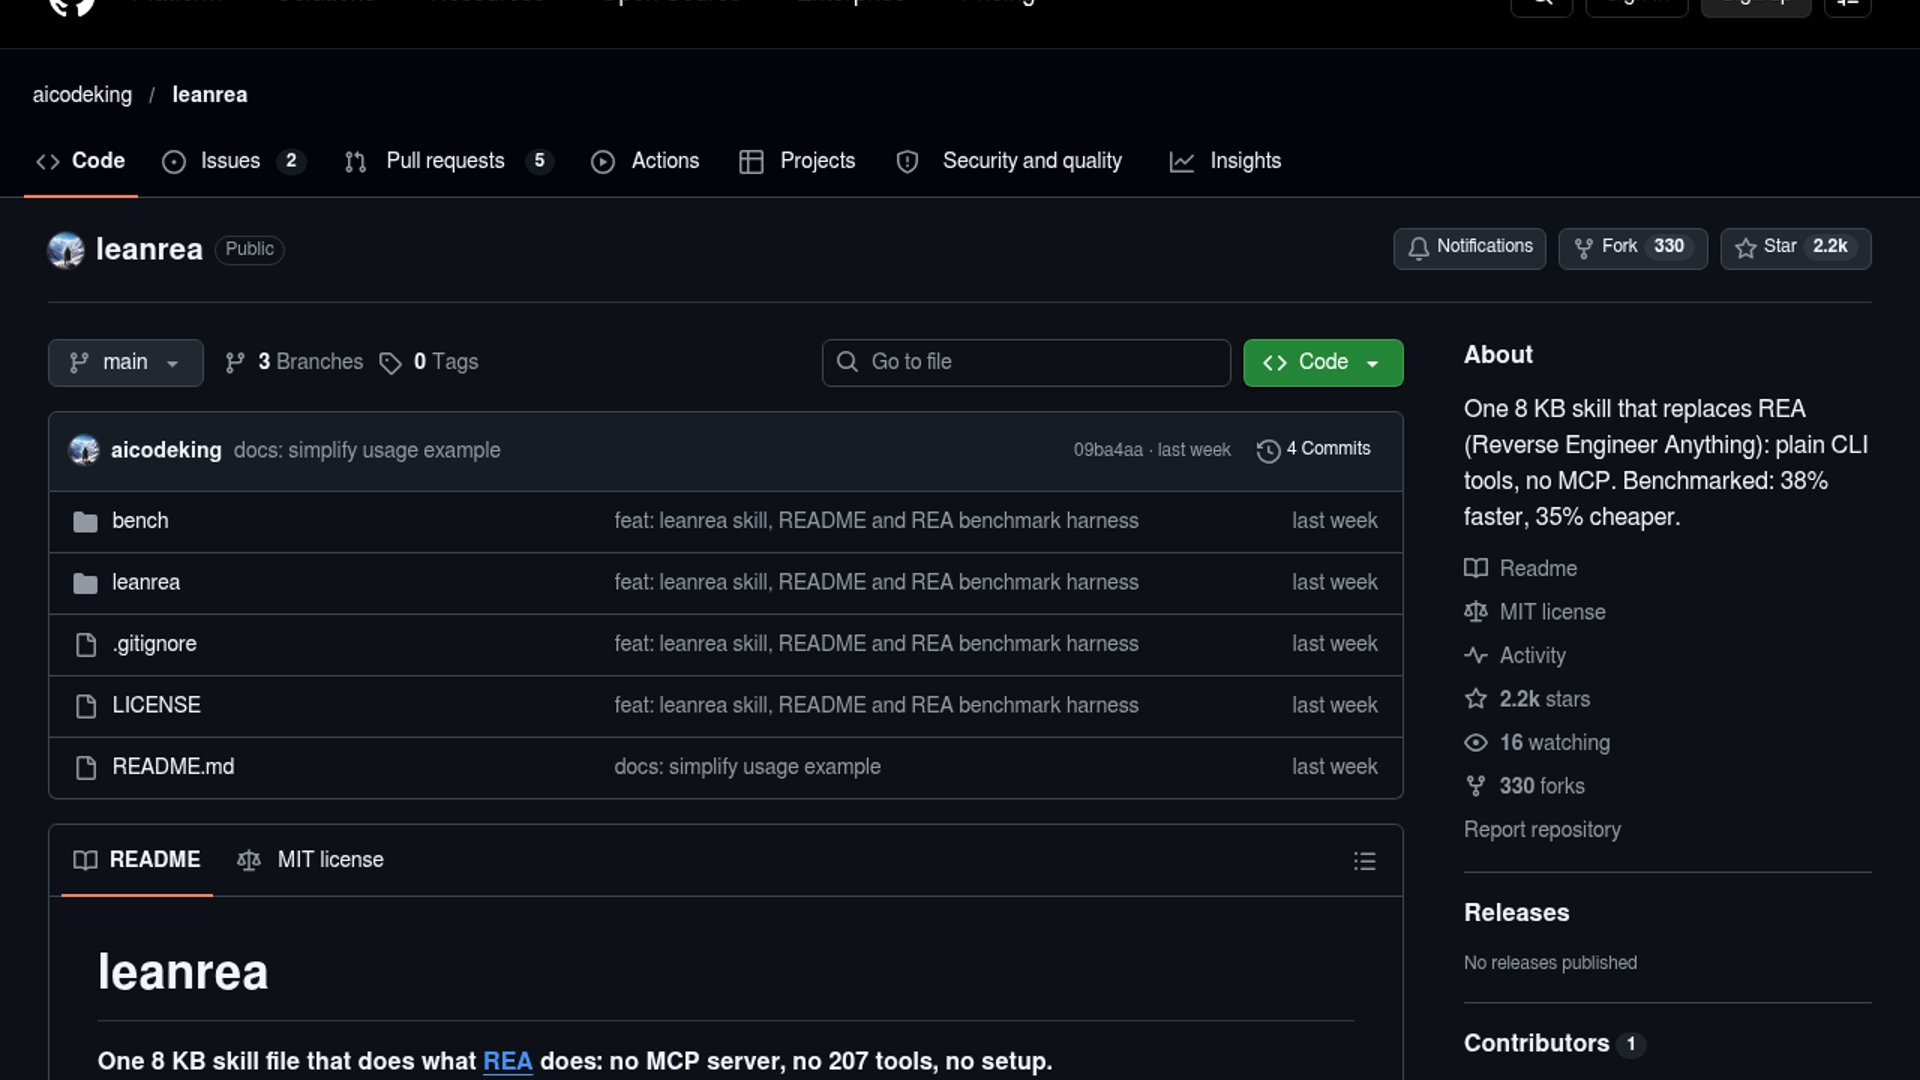
Task: Click the README.md file icon
Action: pos(86,768)
